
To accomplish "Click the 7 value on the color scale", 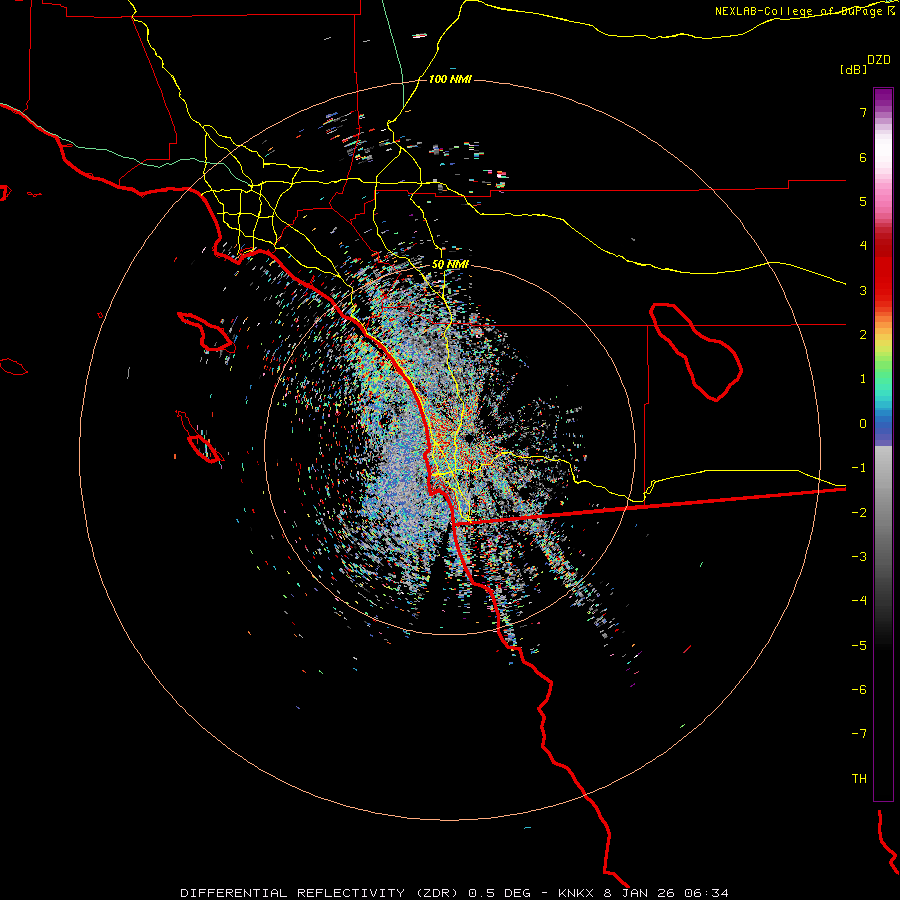I will tap(863, 112).
